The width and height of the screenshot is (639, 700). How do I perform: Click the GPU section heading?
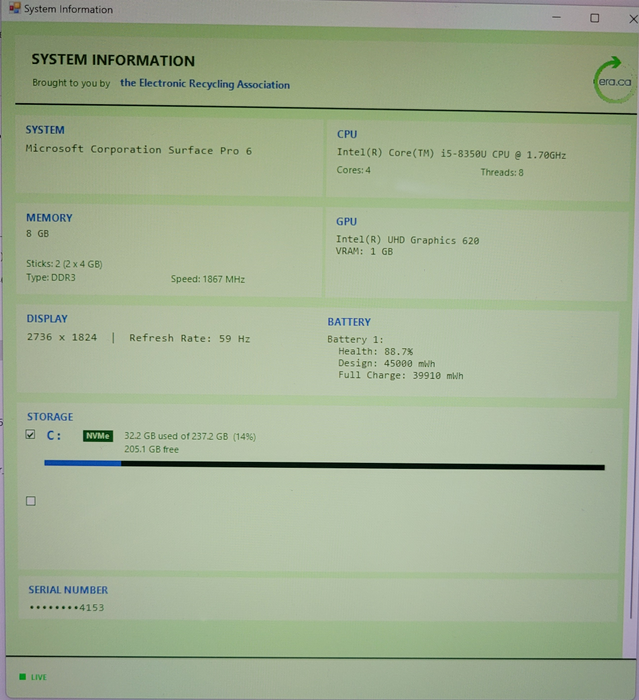(x=347, y=221)
